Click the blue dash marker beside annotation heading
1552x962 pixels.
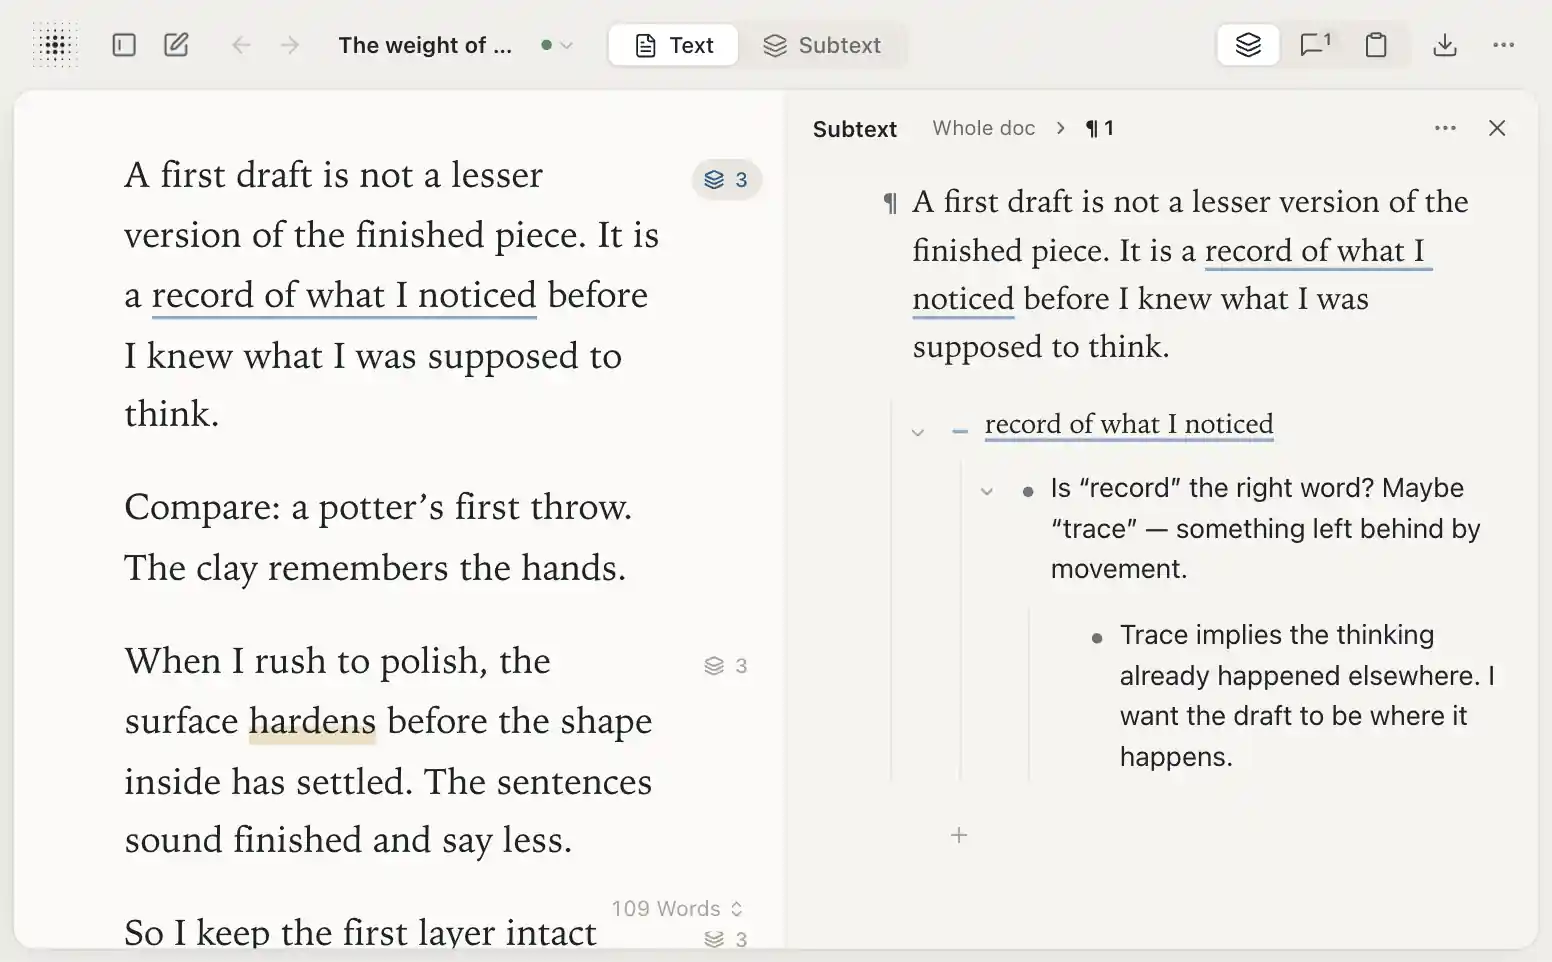coord(960,431)
